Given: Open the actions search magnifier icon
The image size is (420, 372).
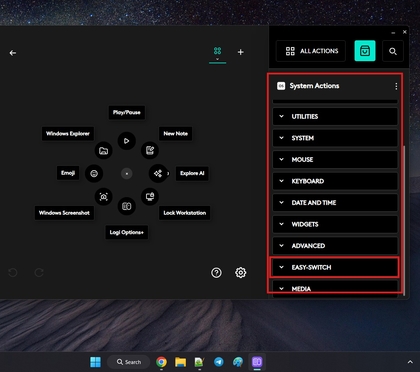Looking at the screenshot, I should [x=393, y=51].
